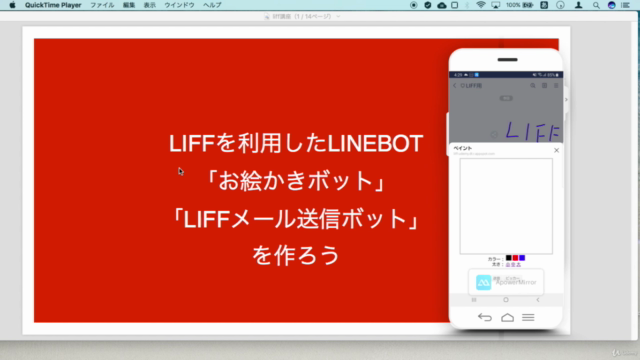The height and width of the screenshot is (360, 640).
Task: Open Notification Center list icon
Action: tap(625, 5)
